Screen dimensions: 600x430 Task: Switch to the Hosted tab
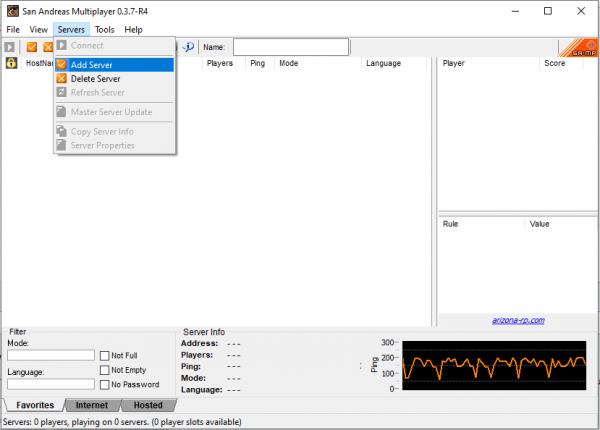[x=147, y=405]
